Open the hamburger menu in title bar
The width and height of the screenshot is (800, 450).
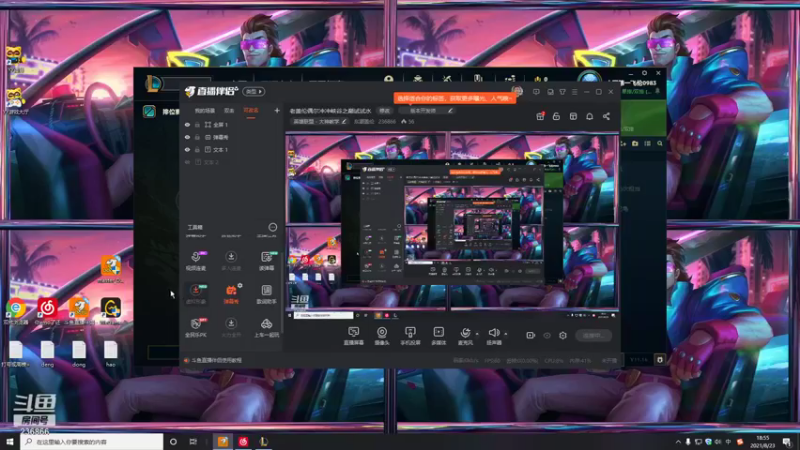[574, 92]
